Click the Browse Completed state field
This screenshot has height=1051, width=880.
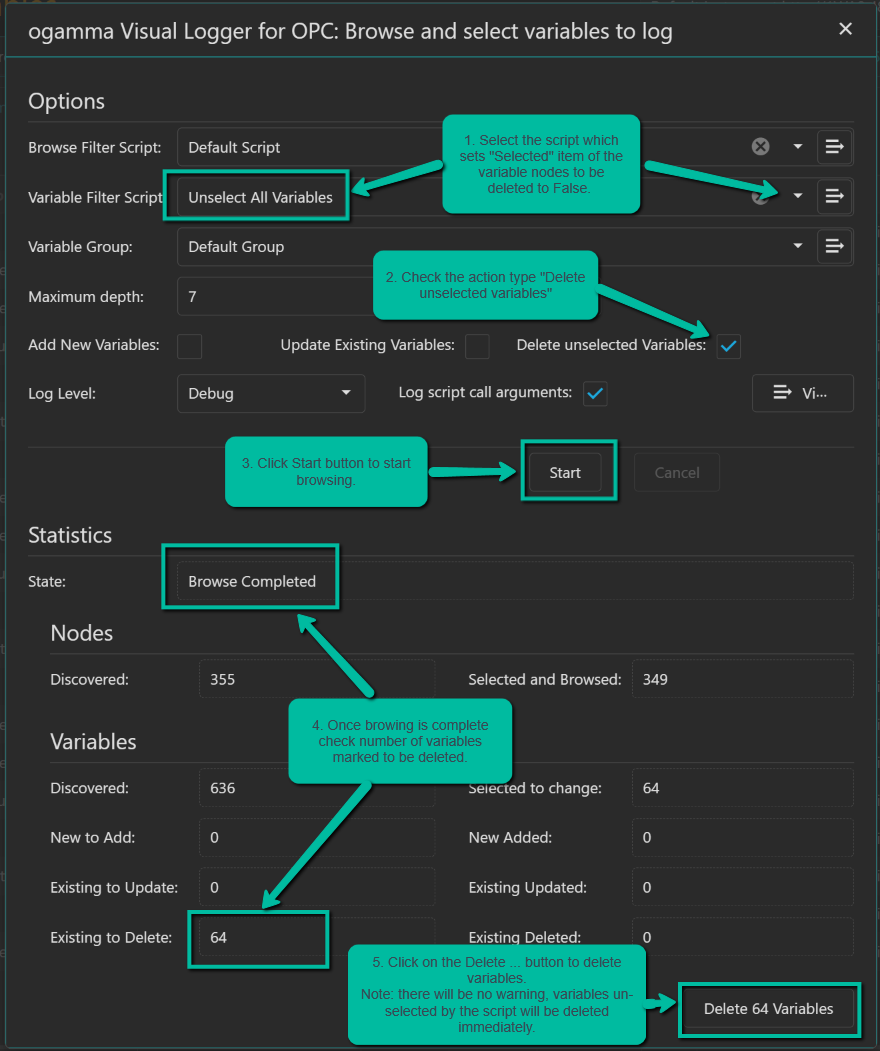252,582
